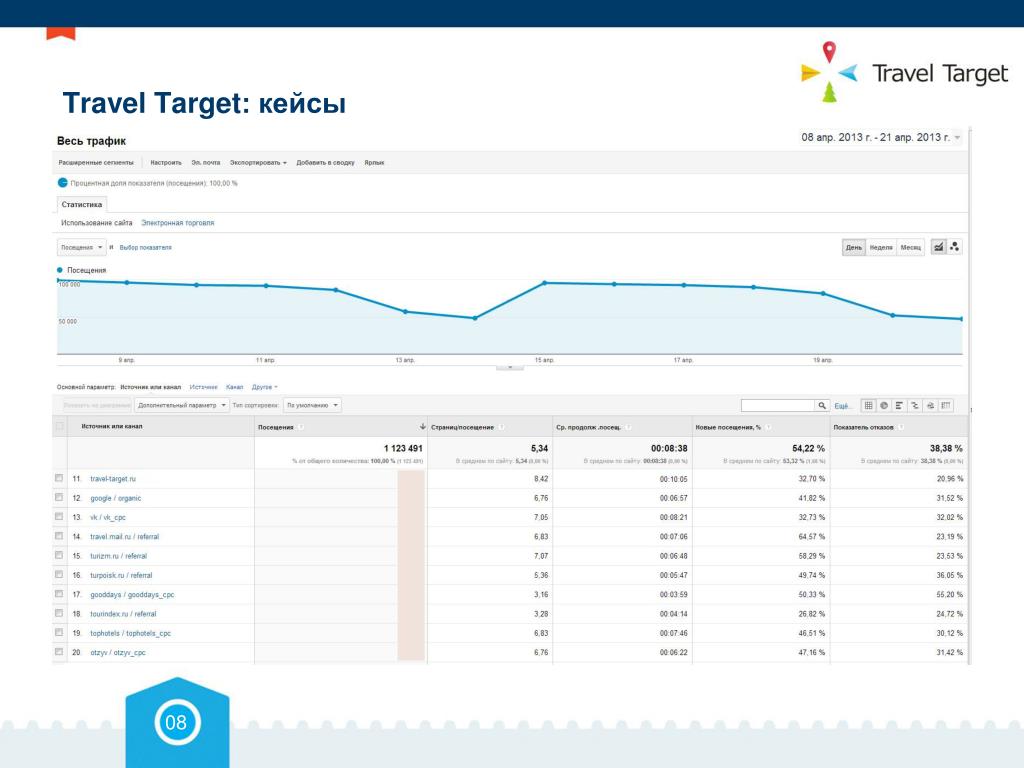Open tophotels / tophotels_cpc source link
1024x768 pixels.
coord(130,633)
